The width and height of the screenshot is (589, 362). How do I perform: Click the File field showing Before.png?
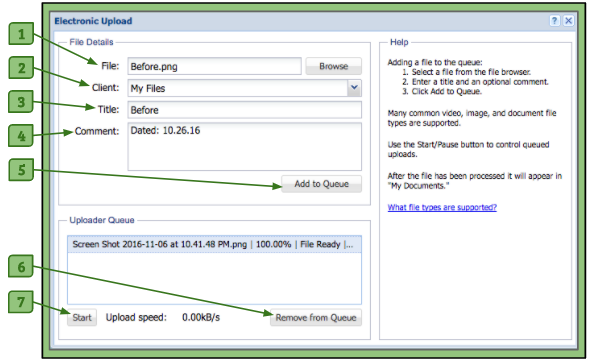[x=214, y=66]
